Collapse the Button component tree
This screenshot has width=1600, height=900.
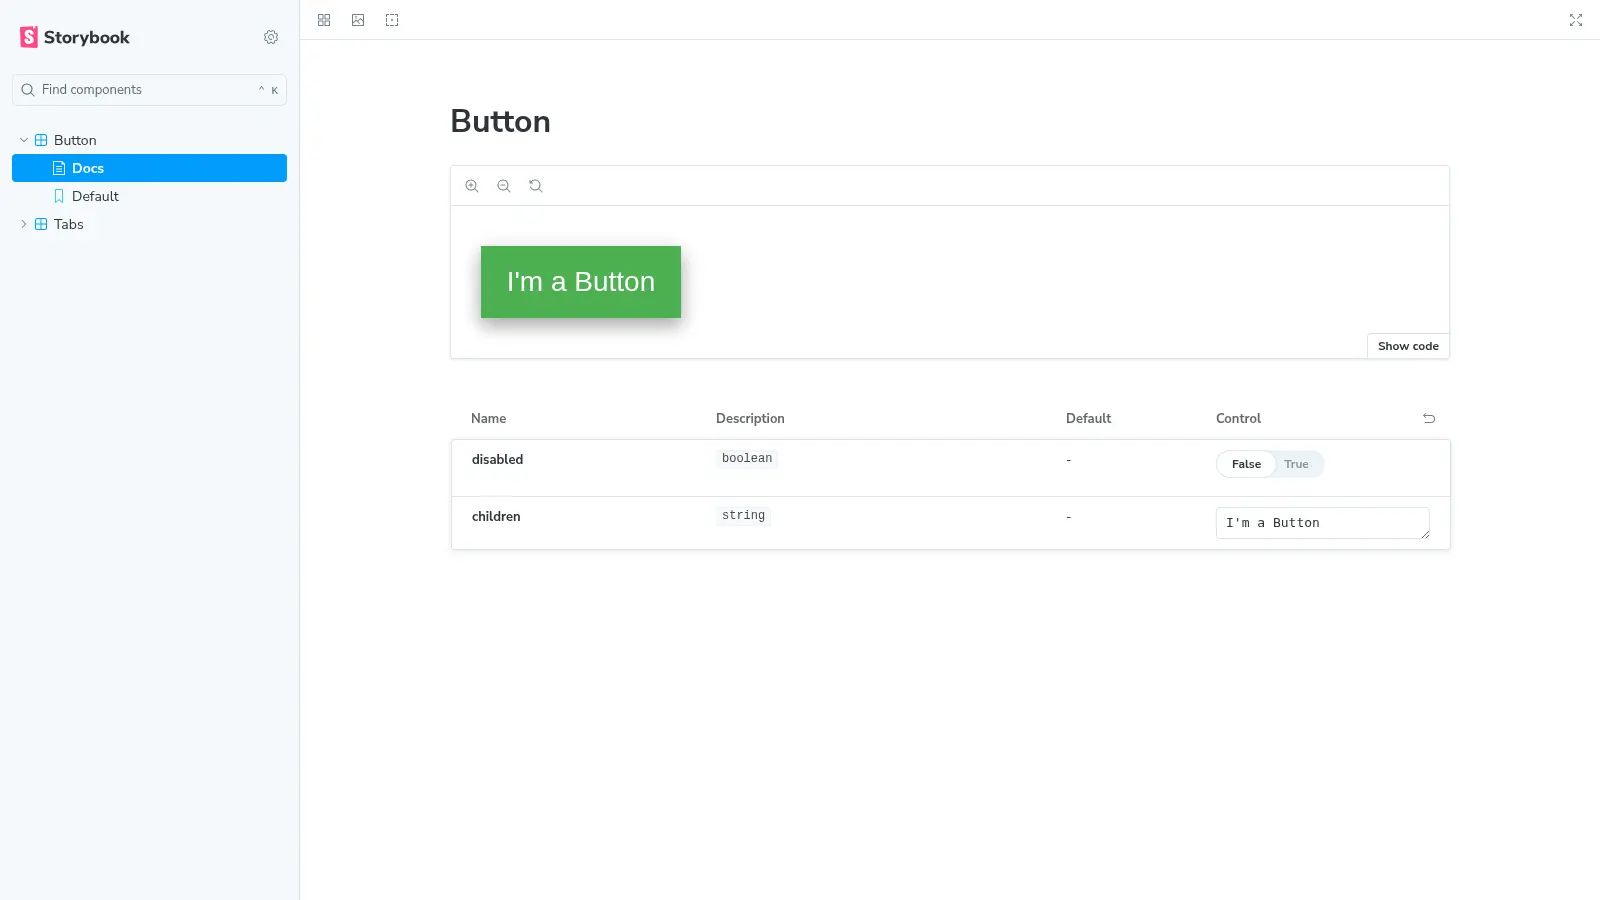click(24, 140)
